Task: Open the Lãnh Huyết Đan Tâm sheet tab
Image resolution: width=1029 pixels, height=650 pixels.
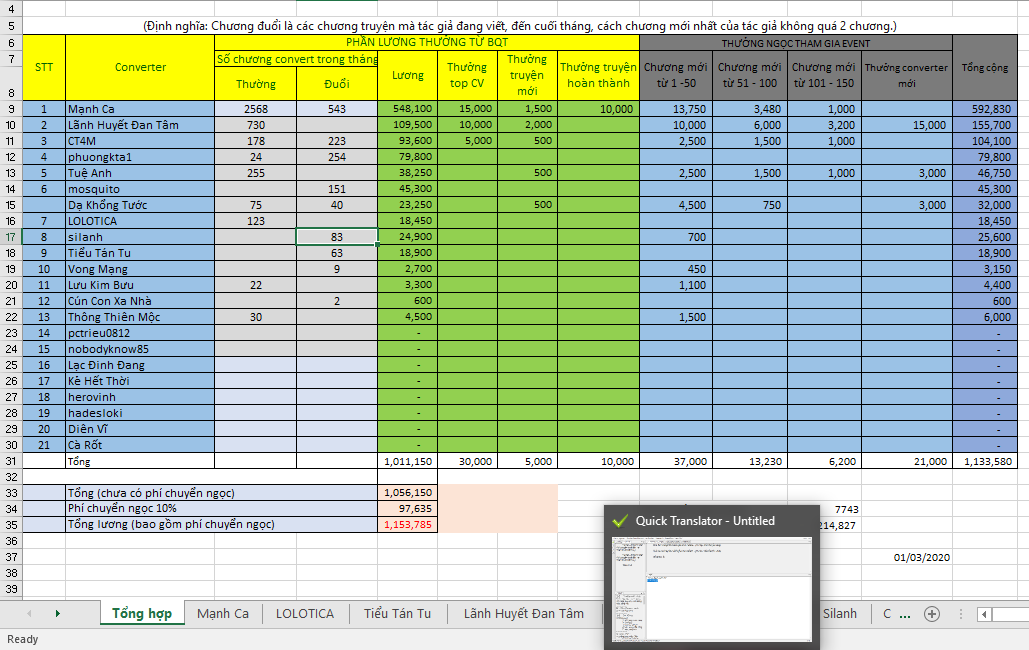Action: pyautogui.click(x=524, y=614)
